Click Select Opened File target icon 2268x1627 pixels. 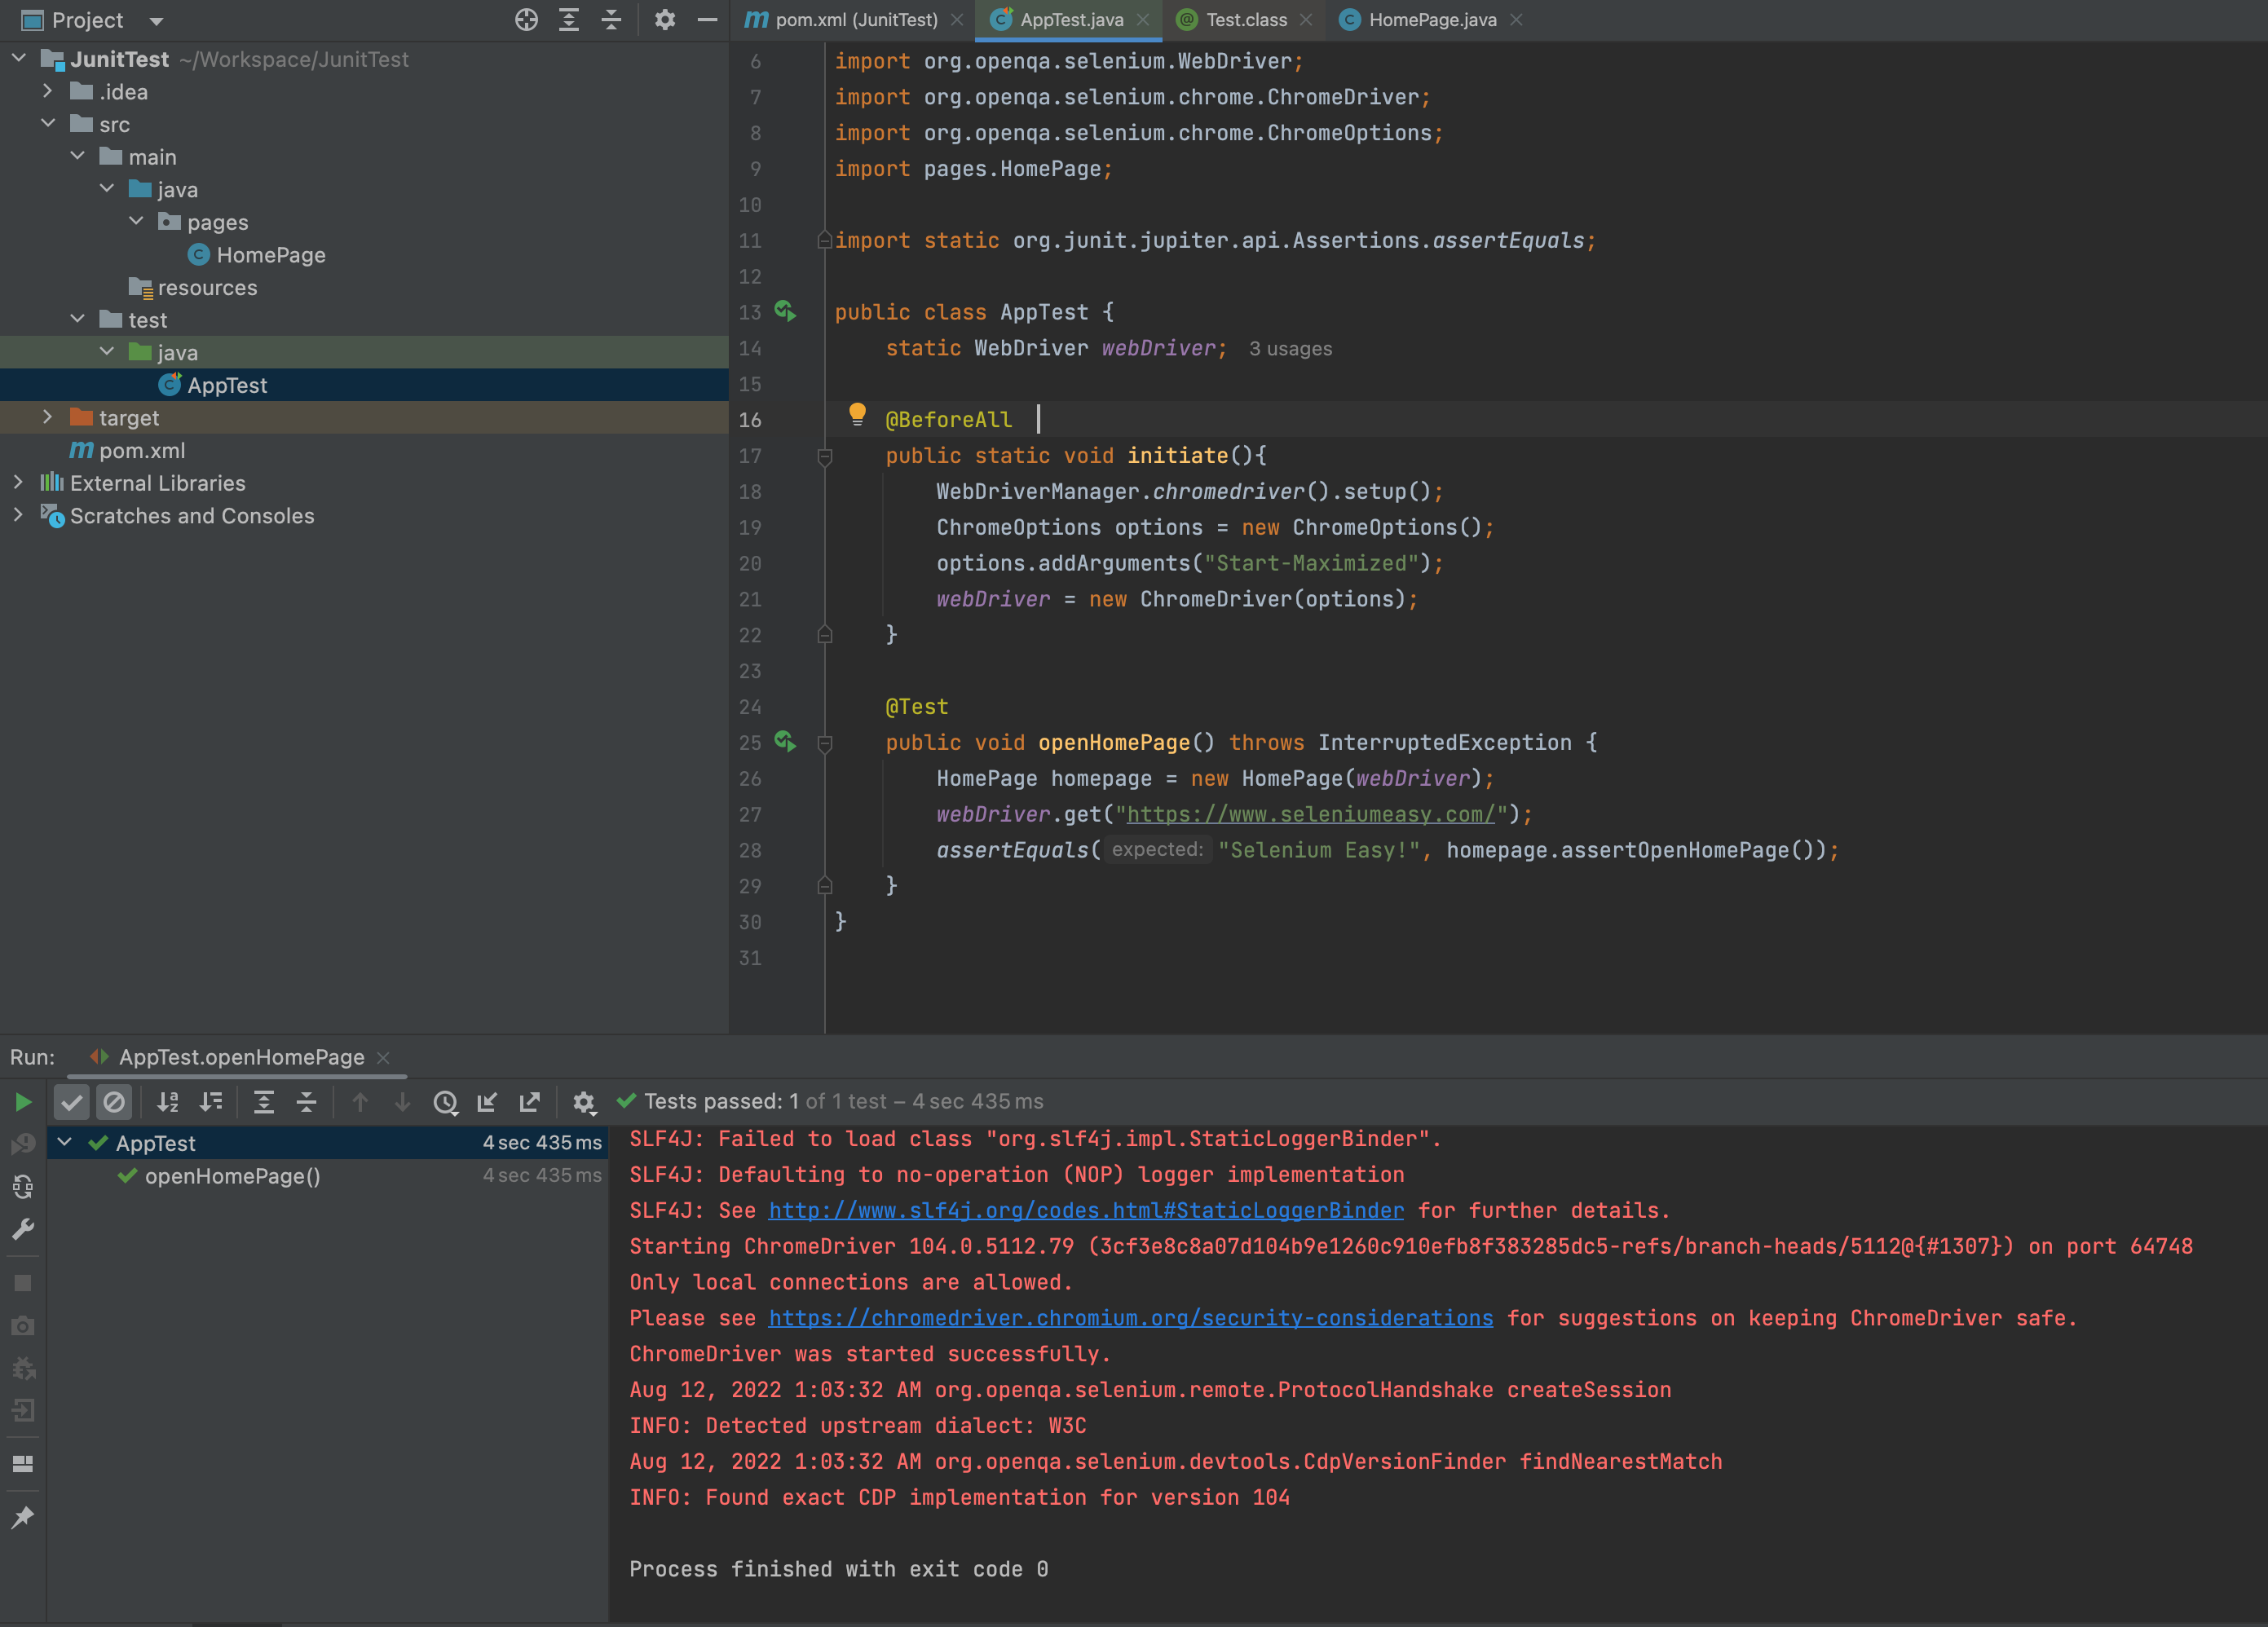pyautogui.click(x=526, y=20)
